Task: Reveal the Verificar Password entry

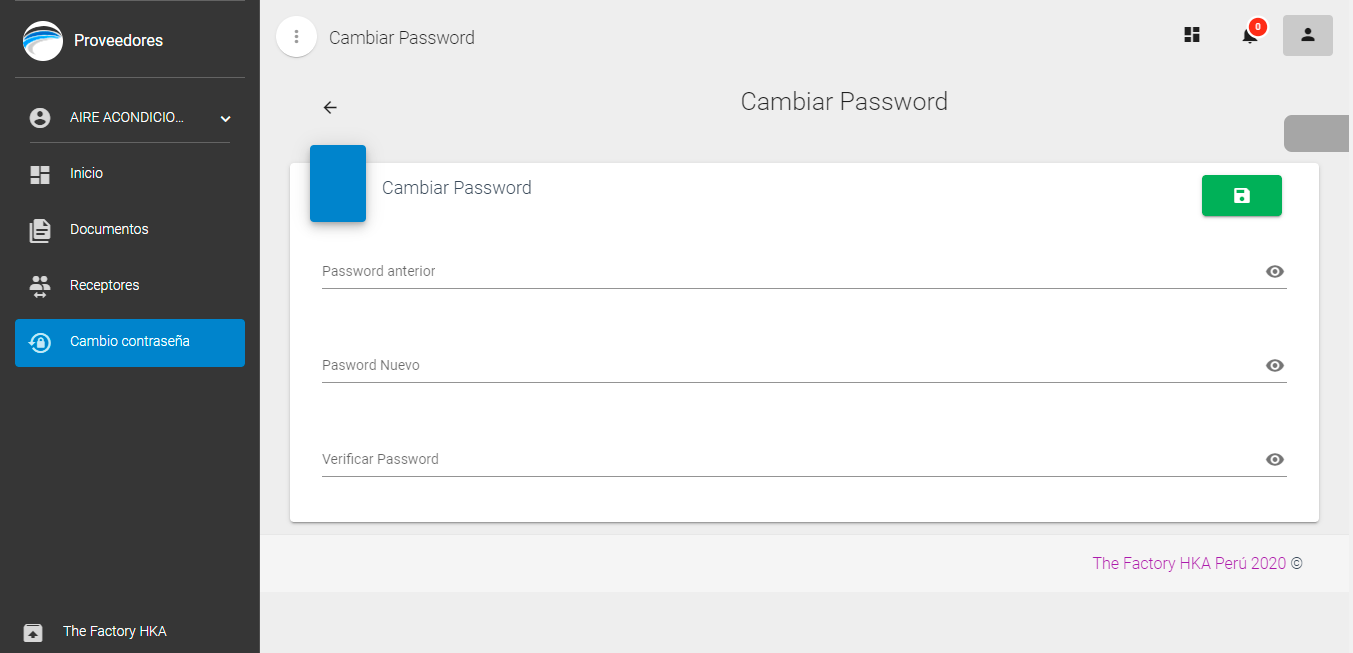Action: pos(1274,460)
